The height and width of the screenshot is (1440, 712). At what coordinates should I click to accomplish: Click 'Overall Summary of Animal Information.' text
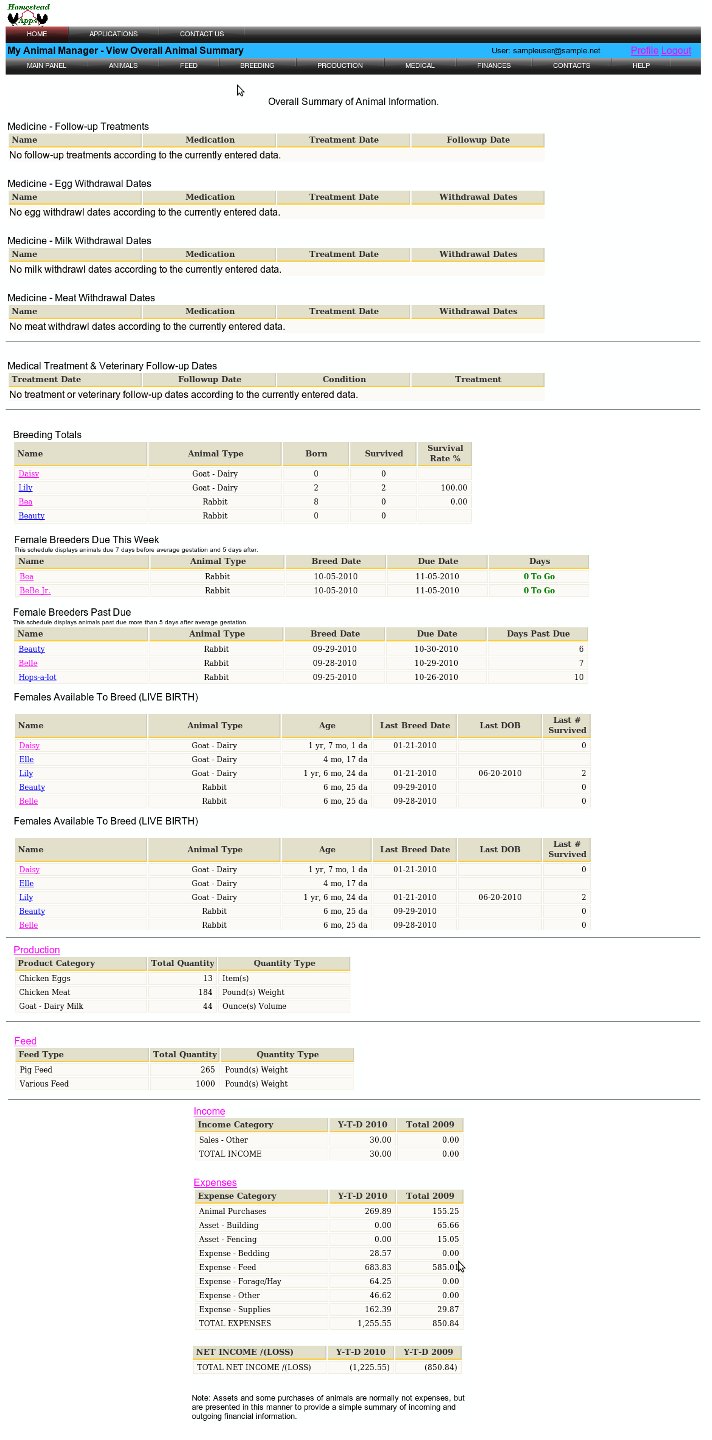click(x=353, y=102)
